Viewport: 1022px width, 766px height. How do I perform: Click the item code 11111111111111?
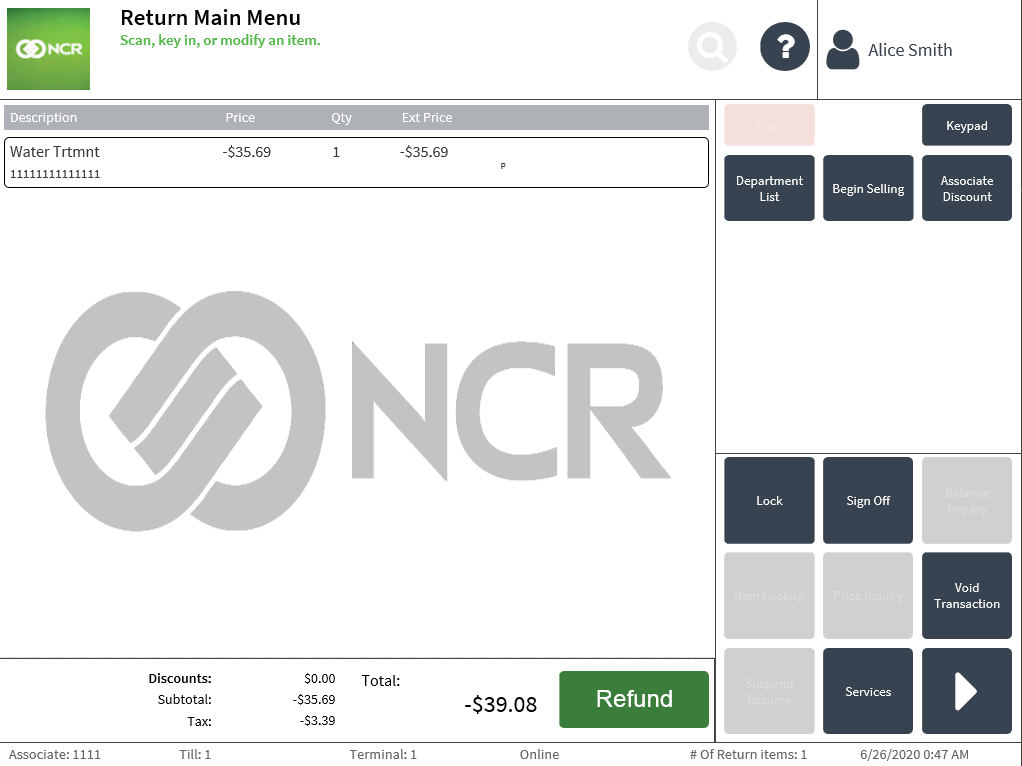point(55,174)
